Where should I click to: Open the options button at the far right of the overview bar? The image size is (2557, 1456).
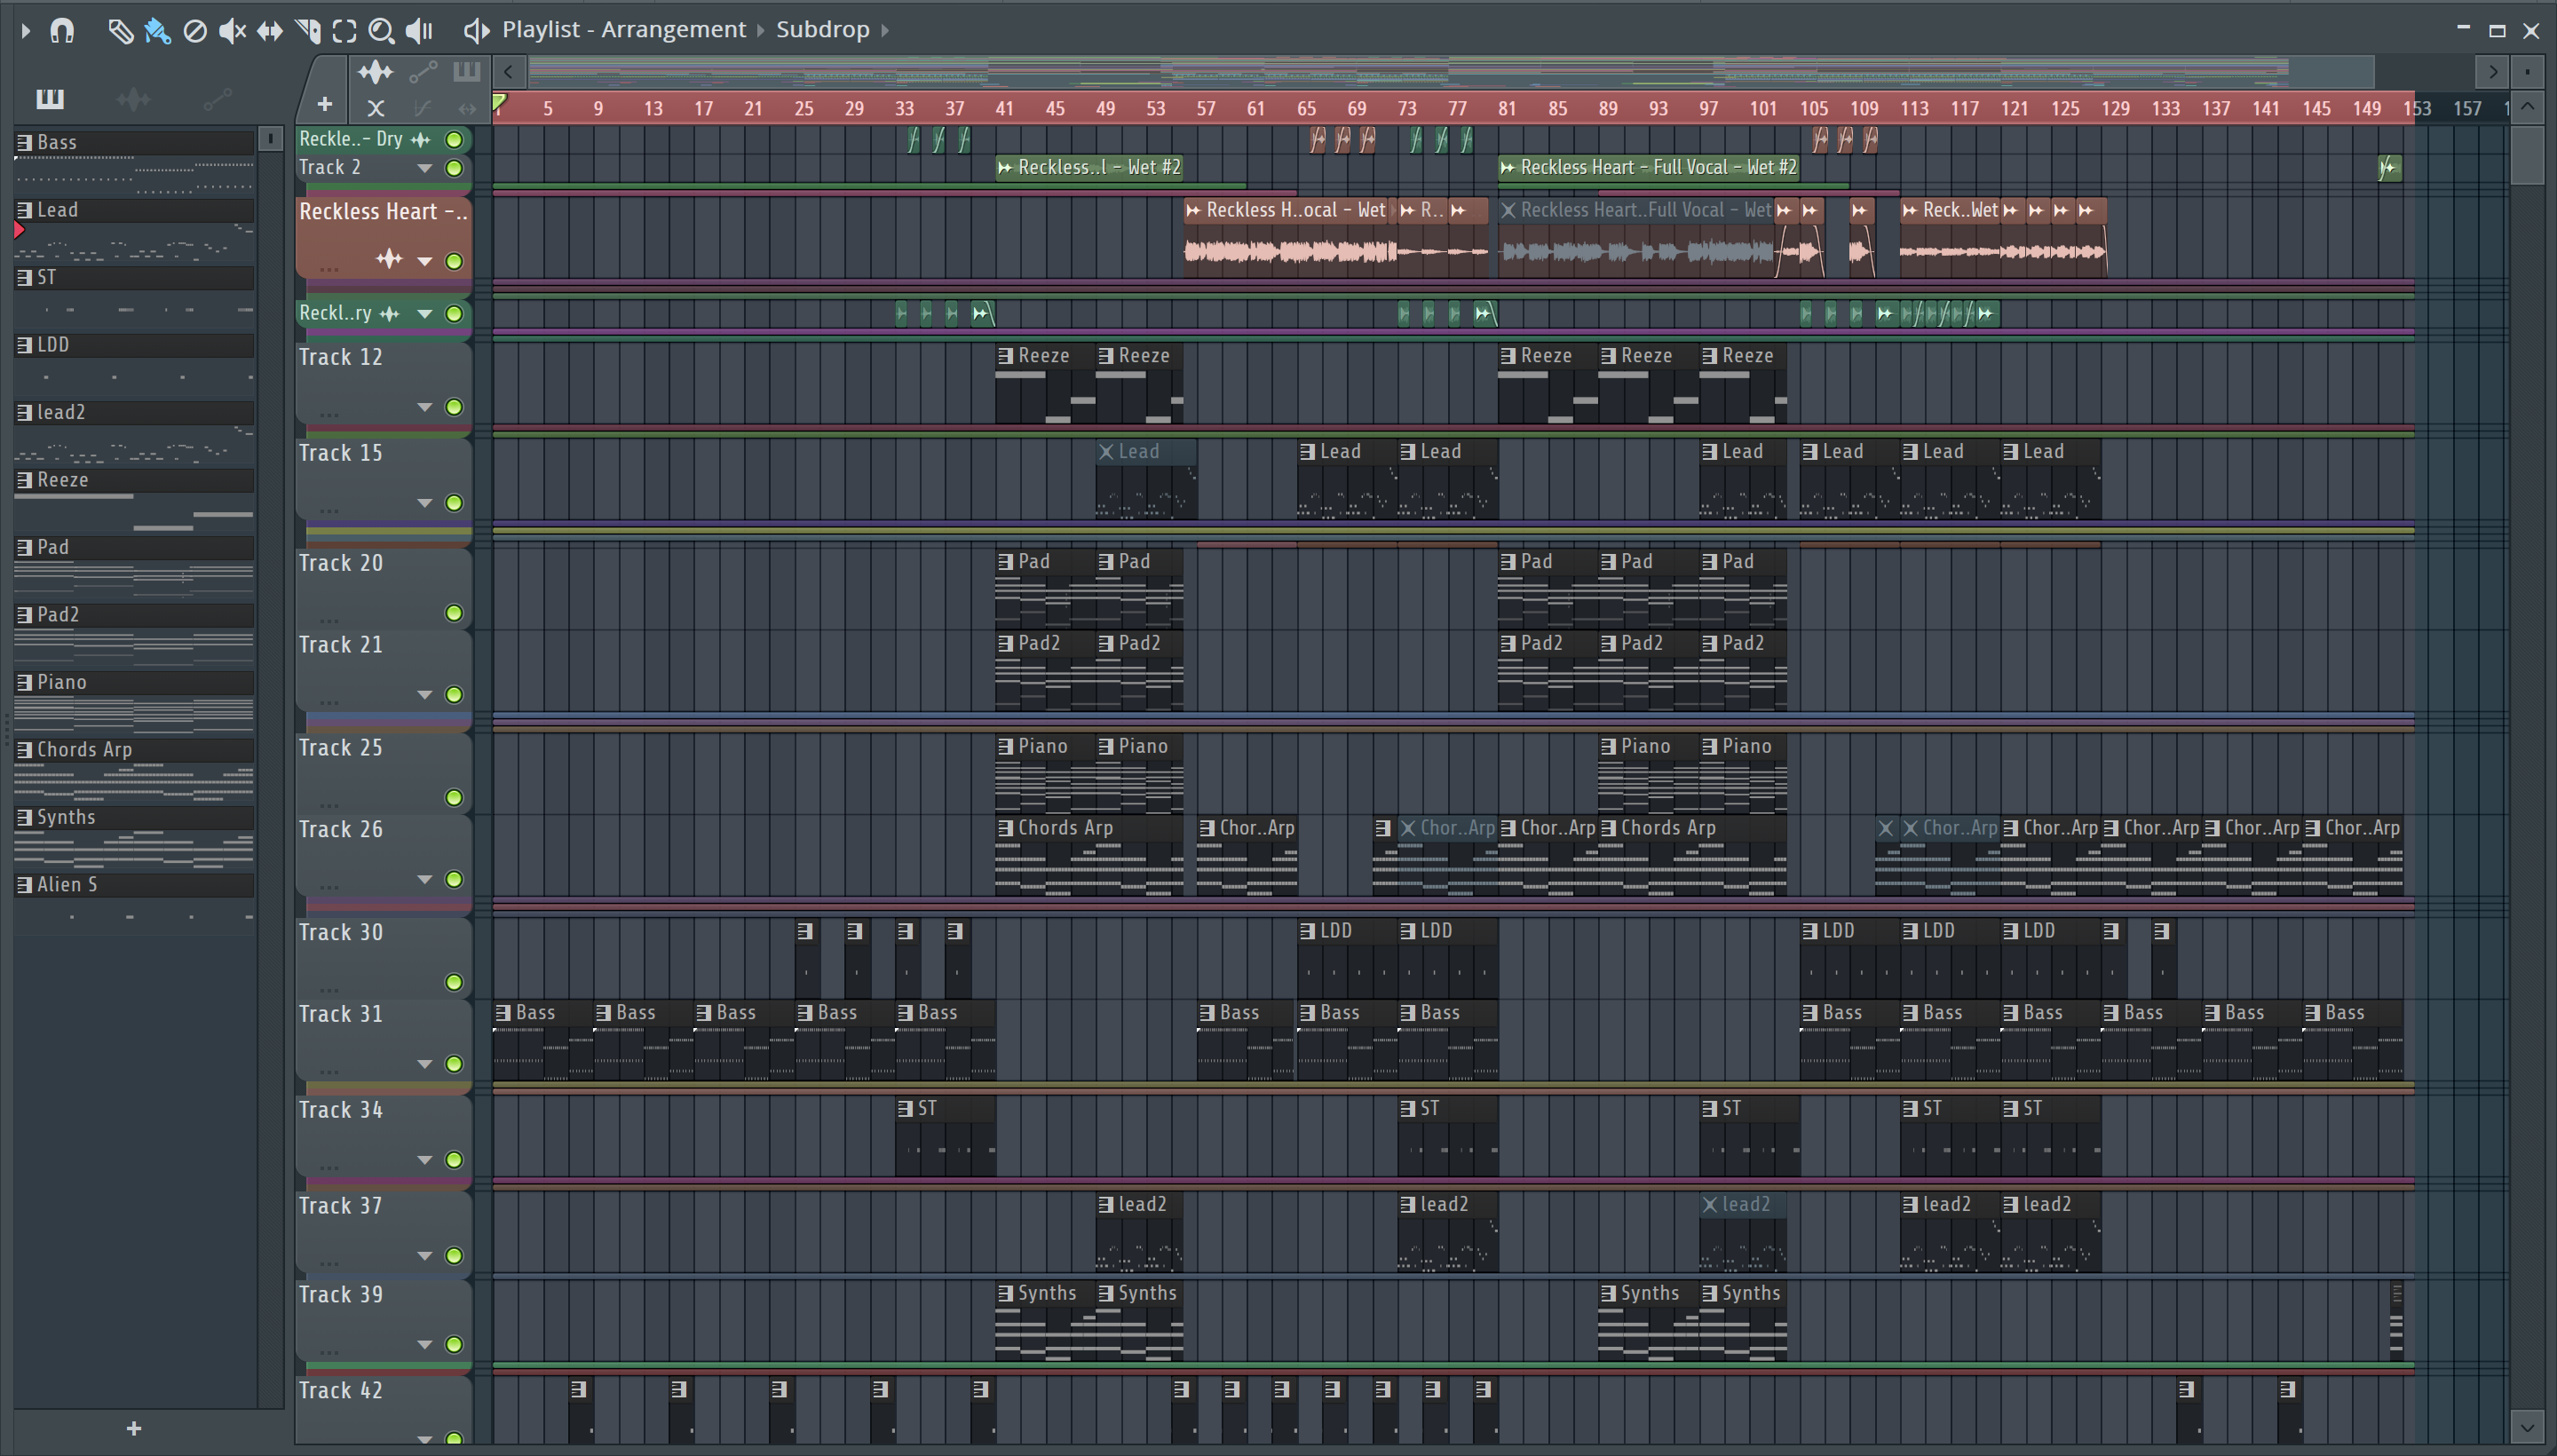2527,71
